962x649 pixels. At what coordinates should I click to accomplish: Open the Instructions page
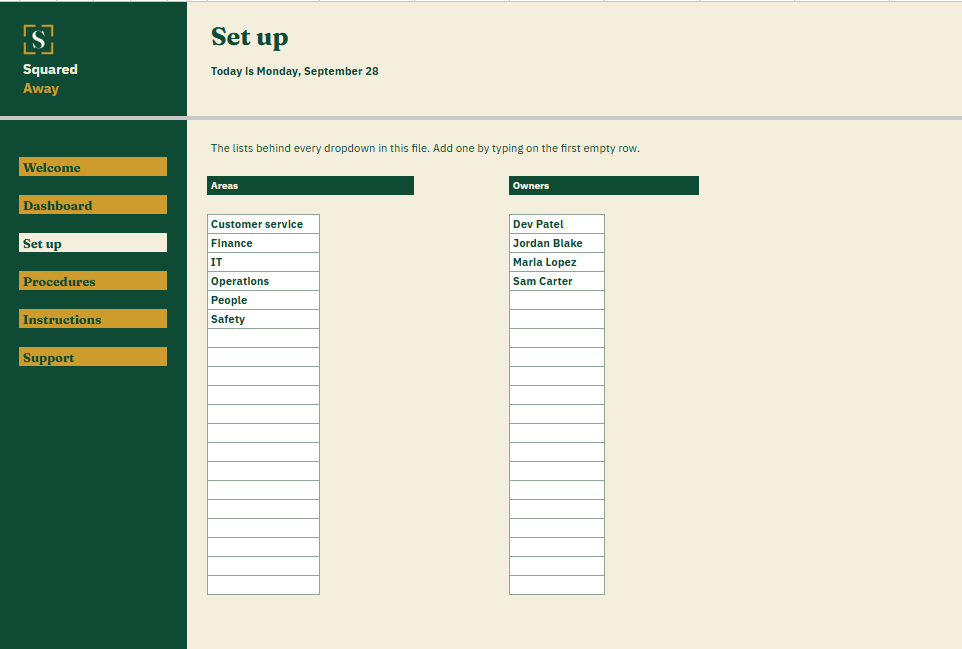93,319
